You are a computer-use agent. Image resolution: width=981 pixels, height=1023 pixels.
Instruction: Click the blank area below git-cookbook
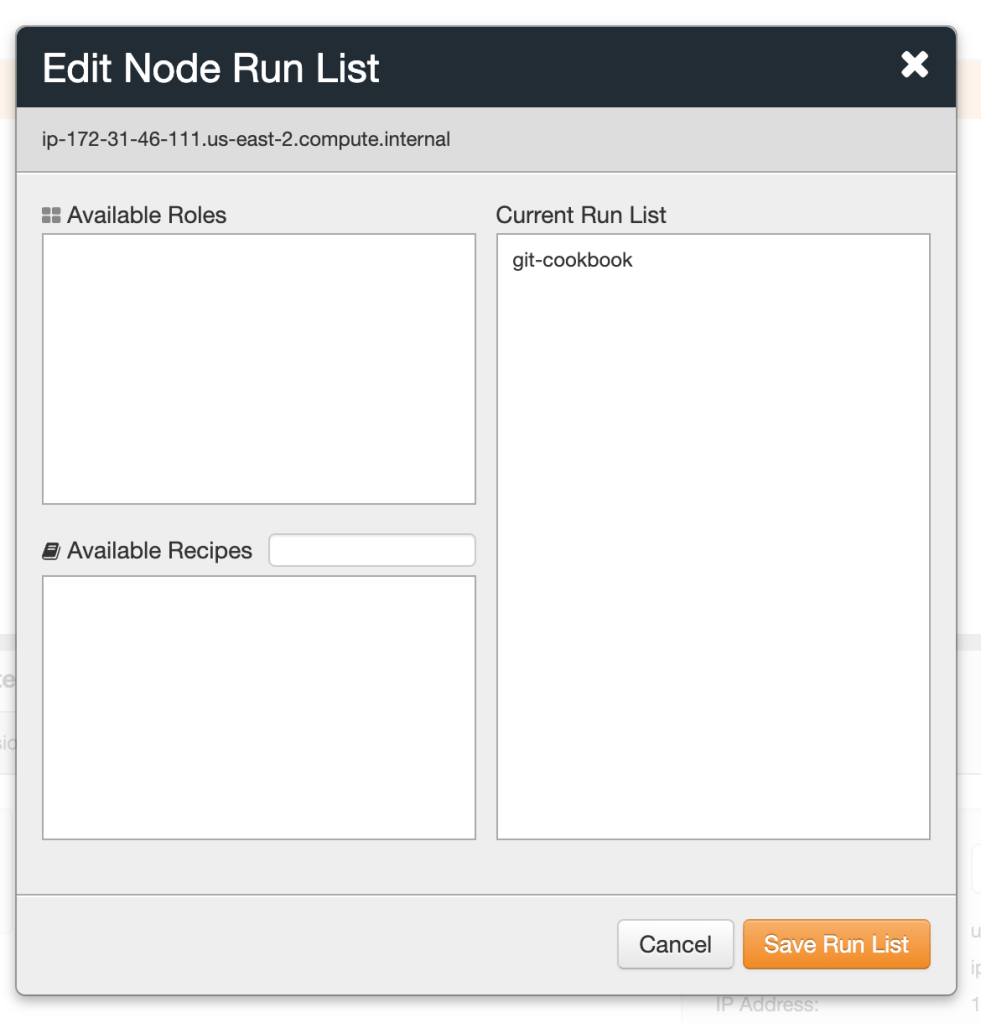click(712, 550)
